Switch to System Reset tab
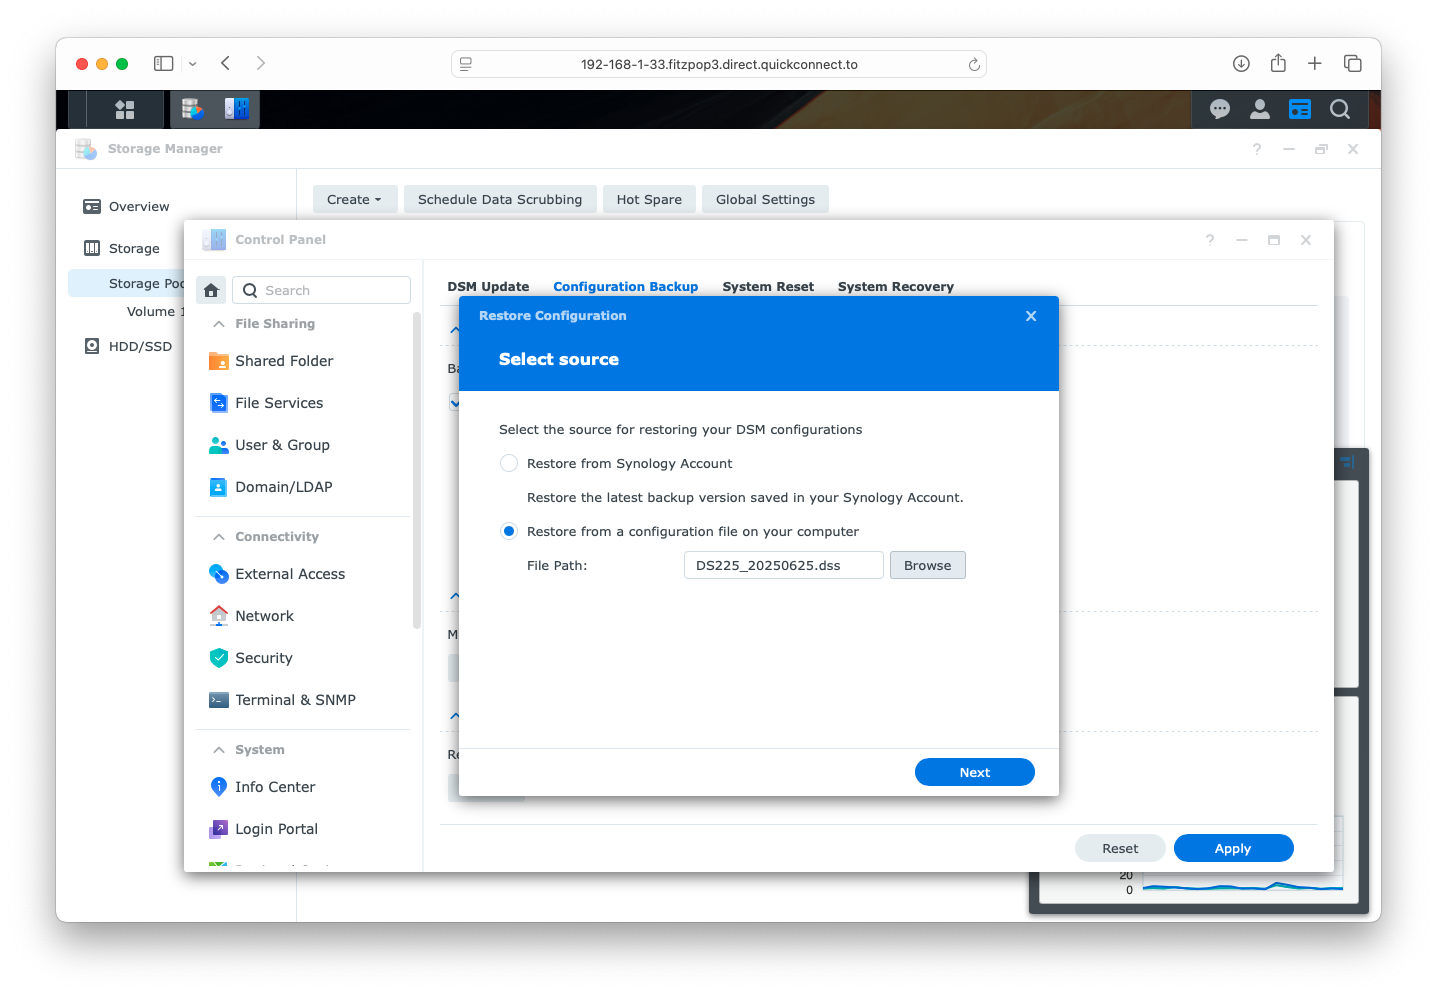Viewport: 1437px width, 996px height. click(768, 287)
